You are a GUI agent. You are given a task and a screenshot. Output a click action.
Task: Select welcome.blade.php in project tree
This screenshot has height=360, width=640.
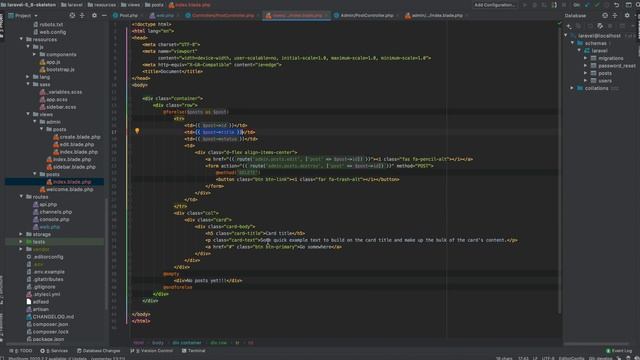point(66,189)
